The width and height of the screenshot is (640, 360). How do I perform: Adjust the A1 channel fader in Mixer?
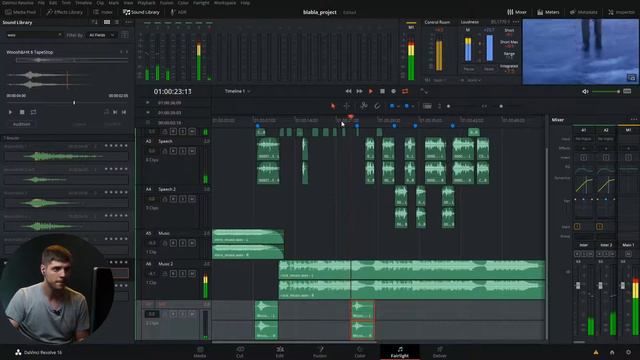pyautogui.click(x=578, y=286)
